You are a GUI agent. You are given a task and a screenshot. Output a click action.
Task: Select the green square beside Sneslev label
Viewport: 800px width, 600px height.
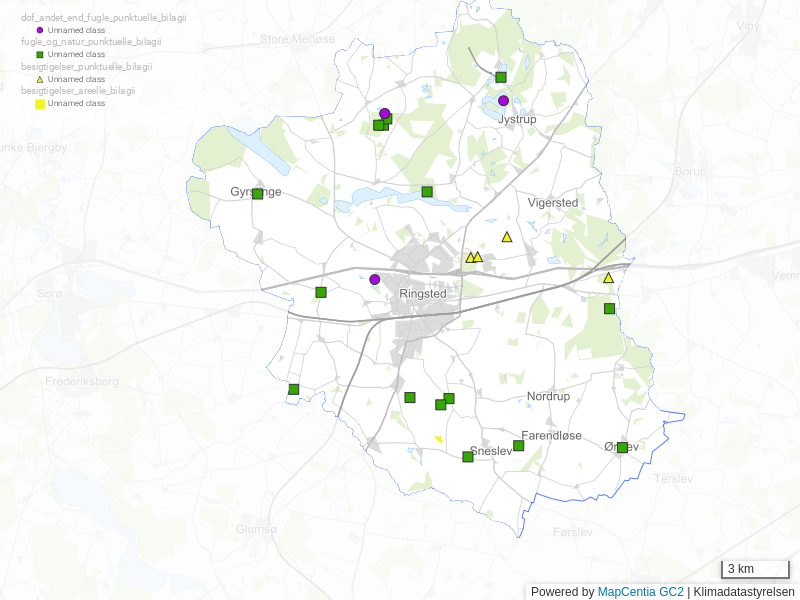[467, 457]
